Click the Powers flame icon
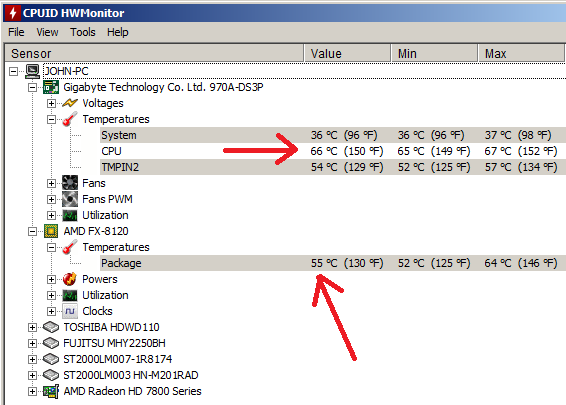Image resolution: width=566 pixels, height=405 pixels. [x=70, y=279]
